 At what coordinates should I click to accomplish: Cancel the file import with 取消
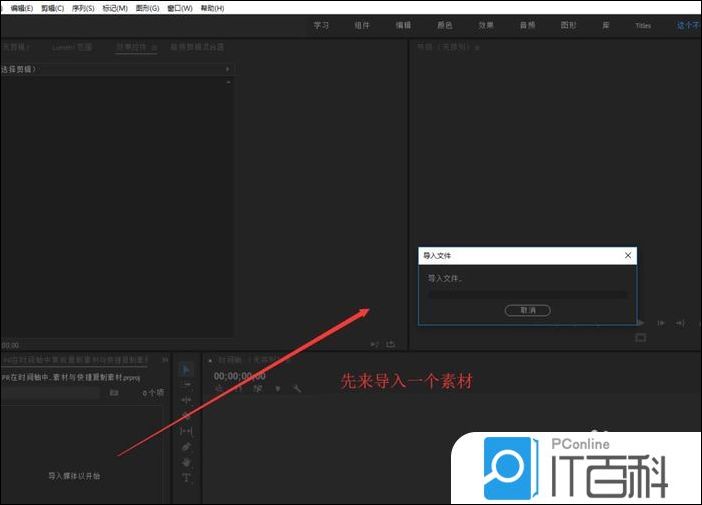[527, 310]
